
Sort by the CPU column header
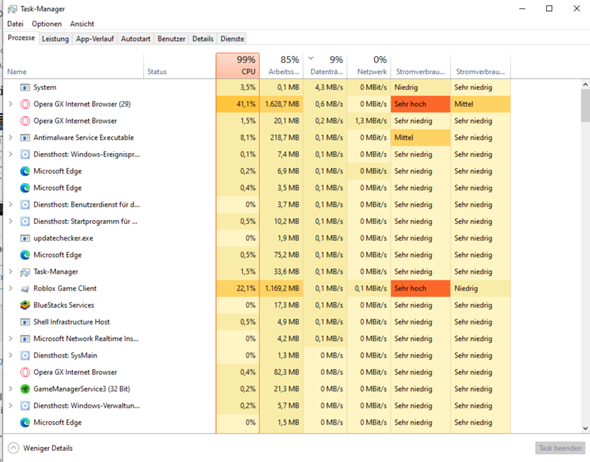coord(238,66)
